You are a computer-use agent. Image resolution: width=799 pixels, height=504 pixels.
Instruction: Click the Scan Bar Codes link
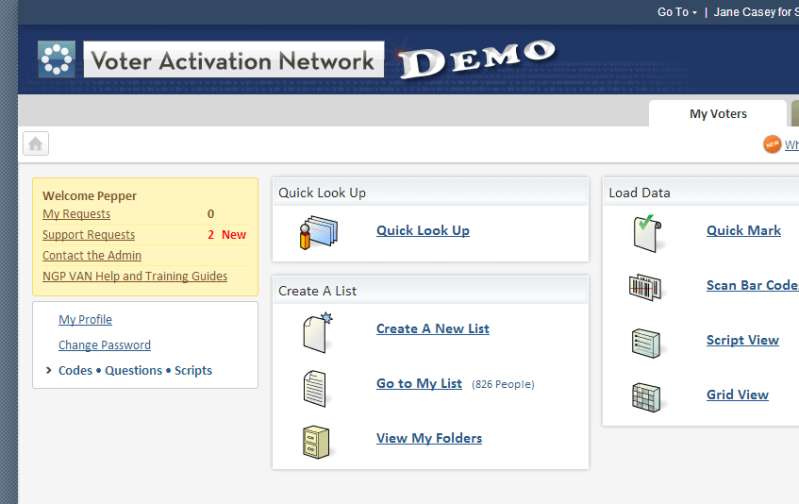[753, 285]
